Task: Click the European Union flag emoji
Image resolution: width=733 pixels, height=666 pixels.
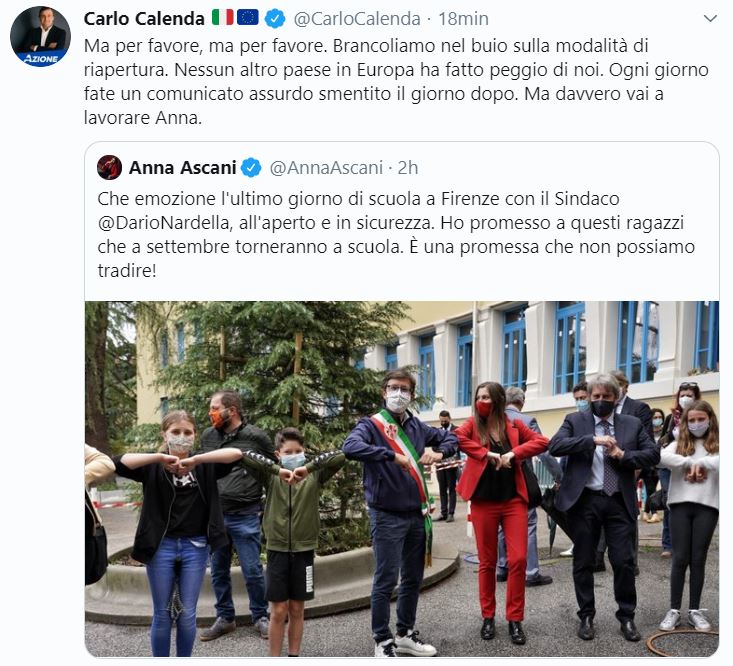Action: [x=248, y=18]
